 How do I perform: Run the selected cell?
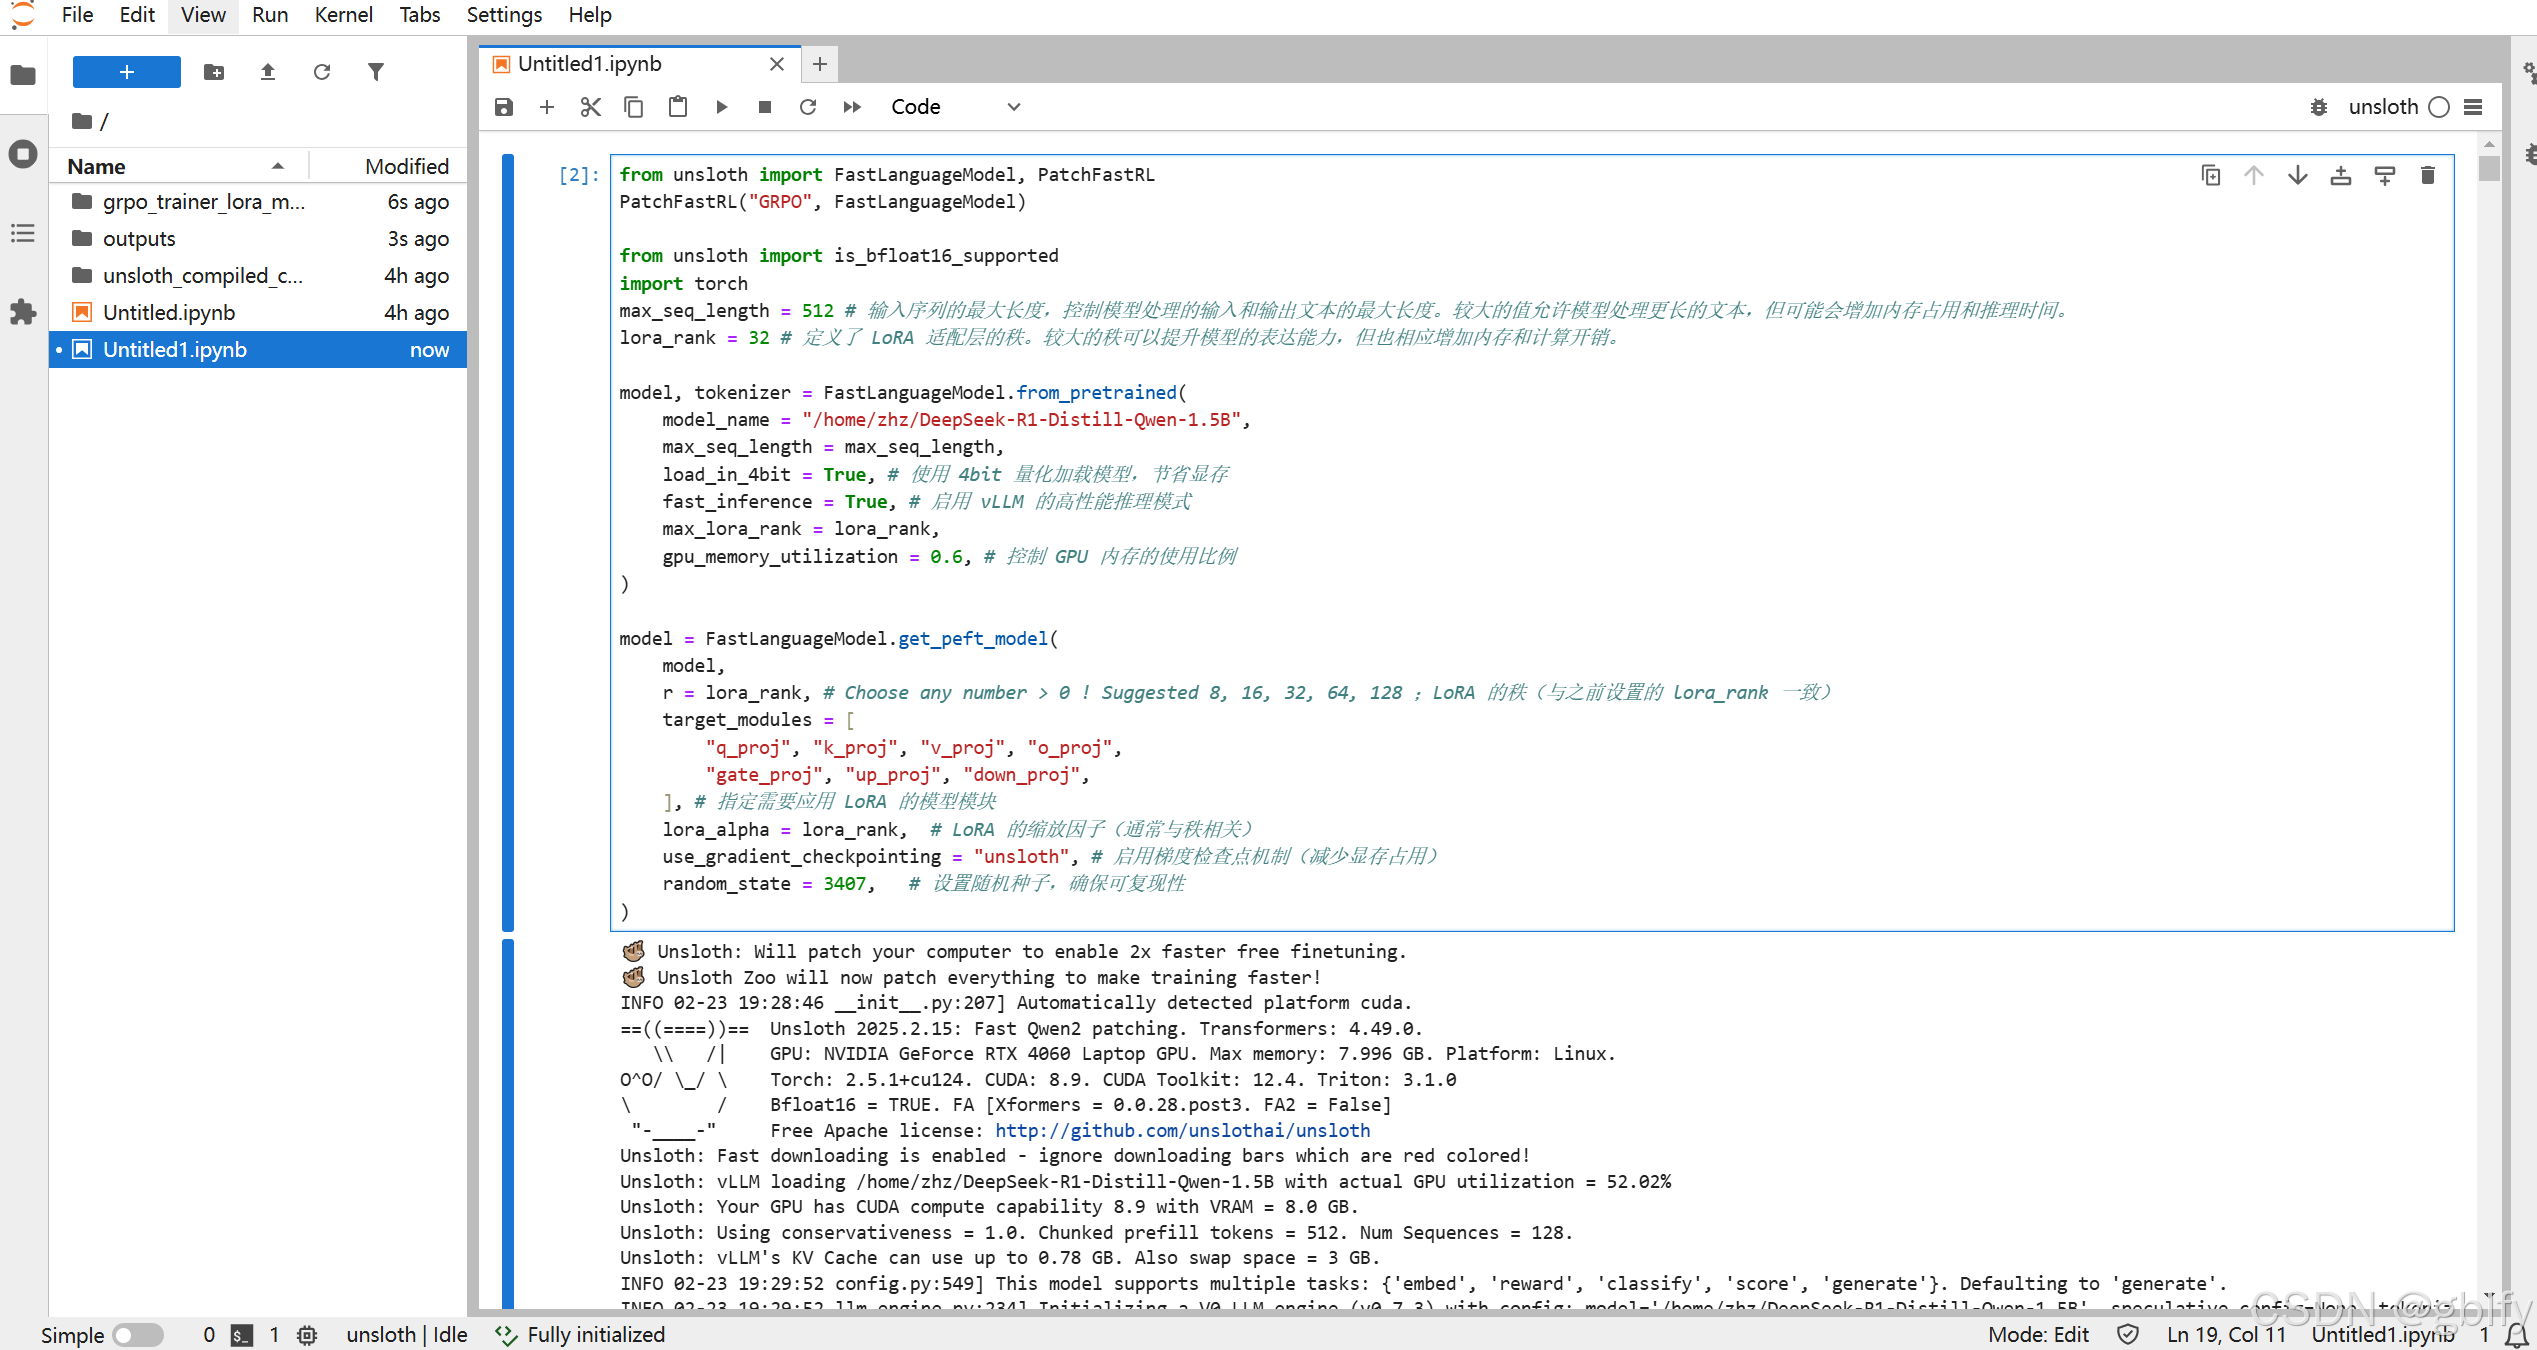(721, 107)
